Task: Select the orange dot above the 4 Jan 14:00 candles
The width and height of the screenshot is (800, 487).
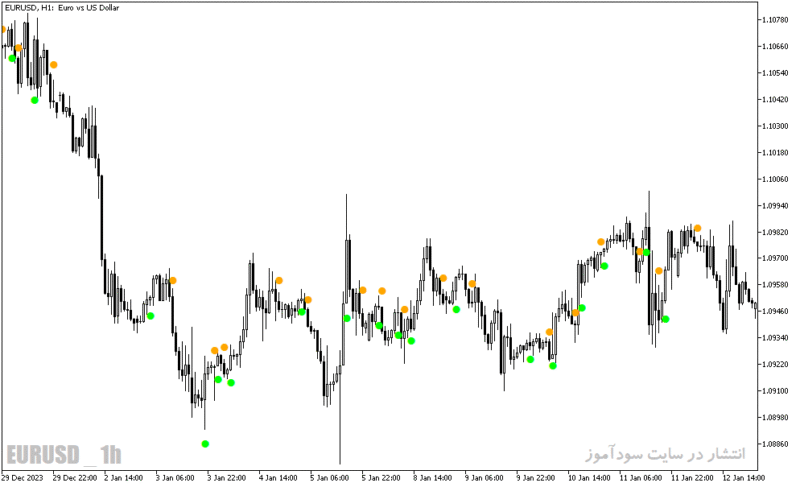Action: click(279, 280)
